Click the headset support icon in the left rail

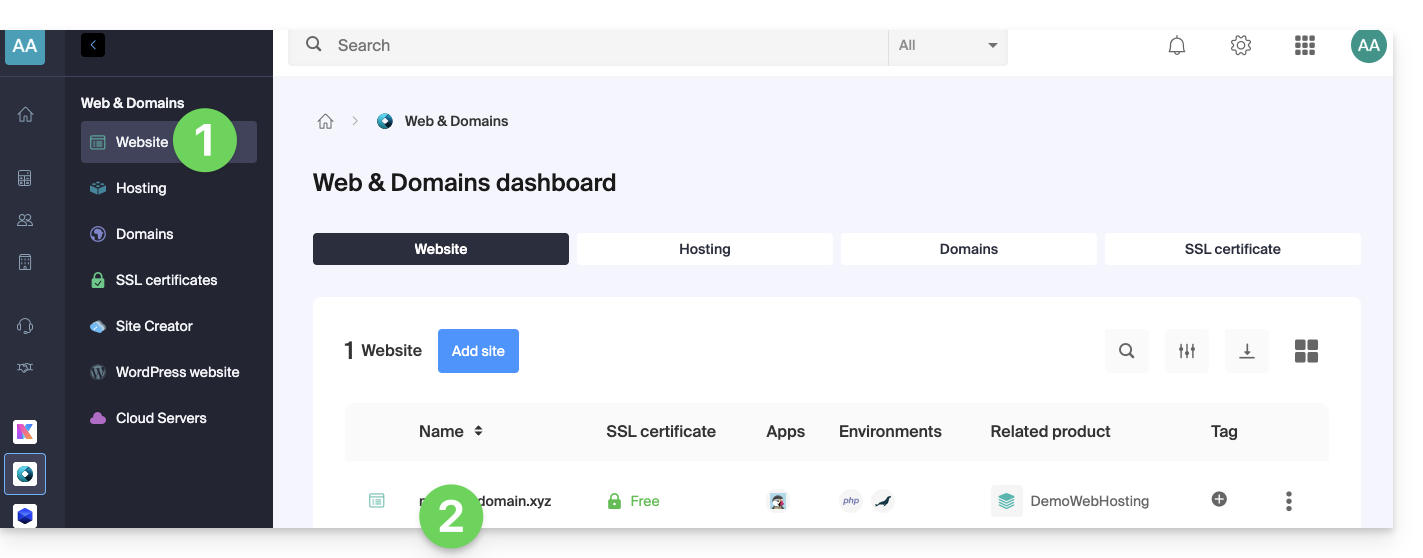[25, 326]
